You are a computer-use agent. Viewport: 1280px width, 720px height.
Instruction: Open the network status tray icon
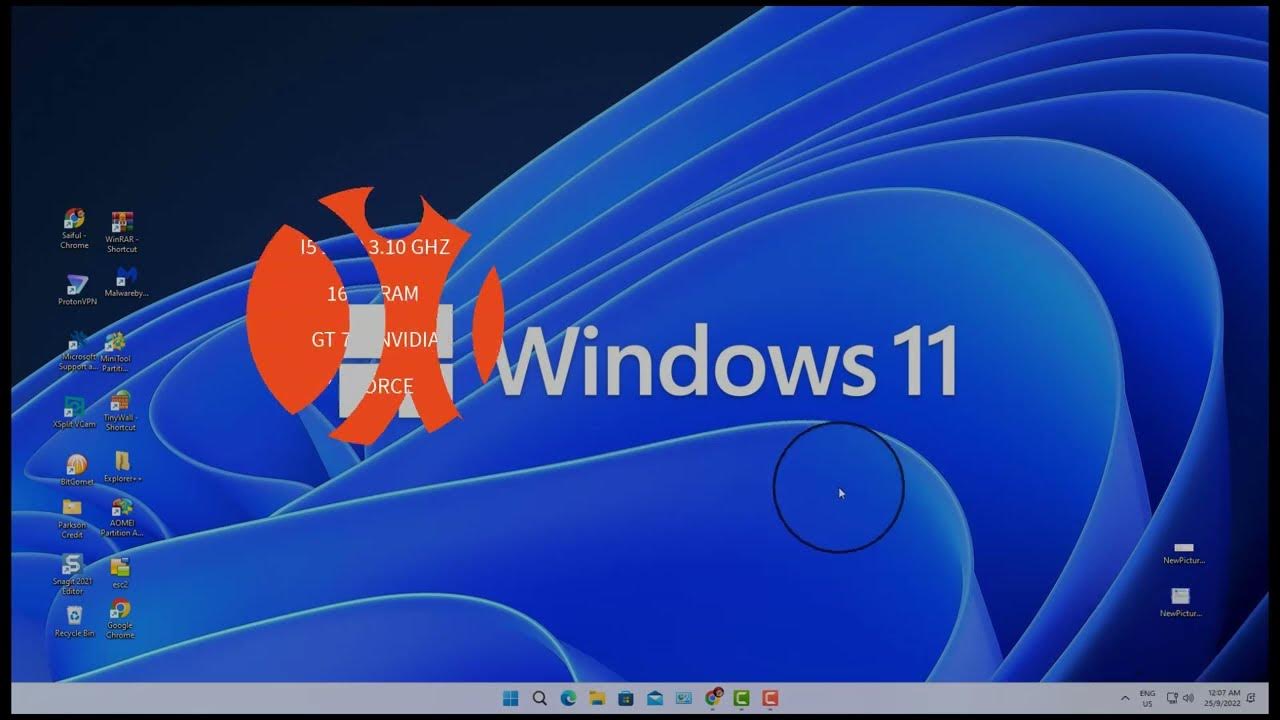(x=1172, y=698)
